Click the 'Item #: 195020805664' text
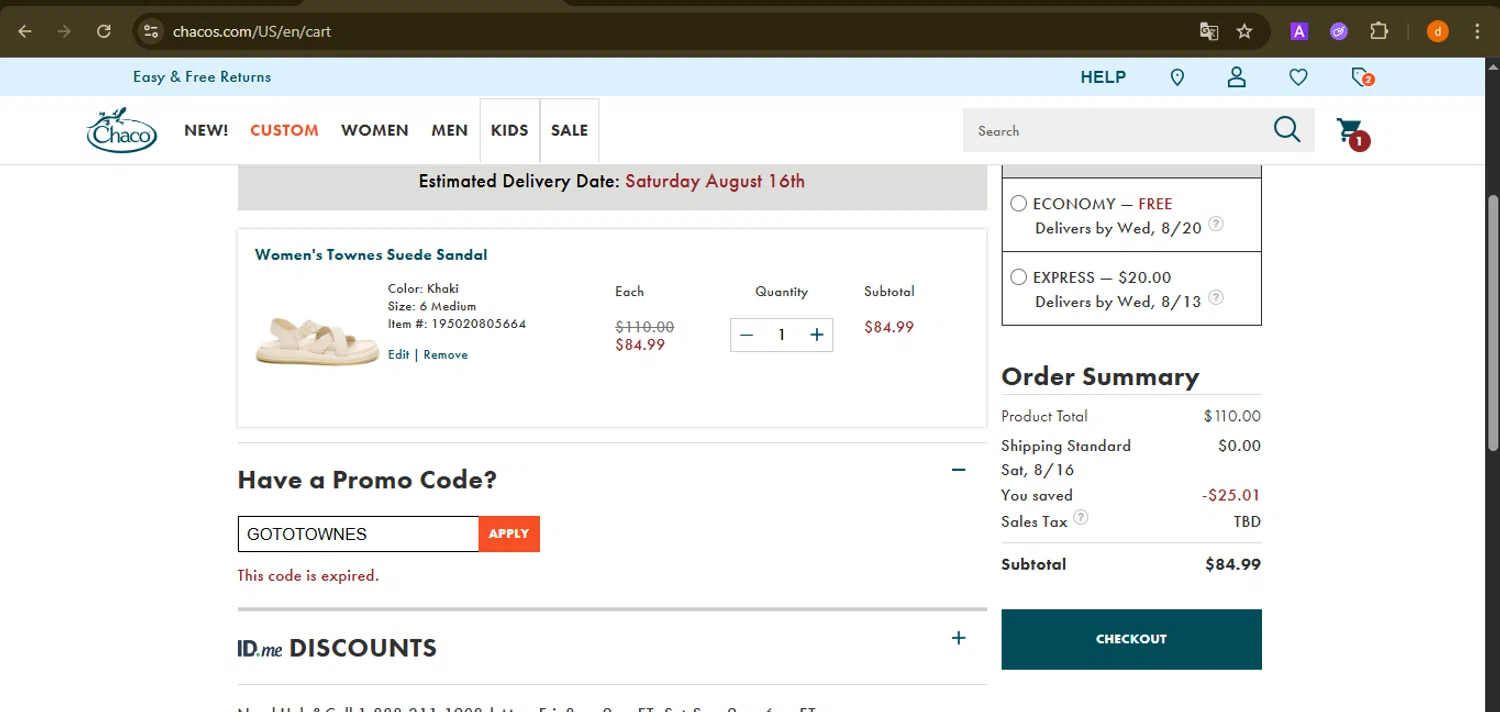 coord(457,324)
